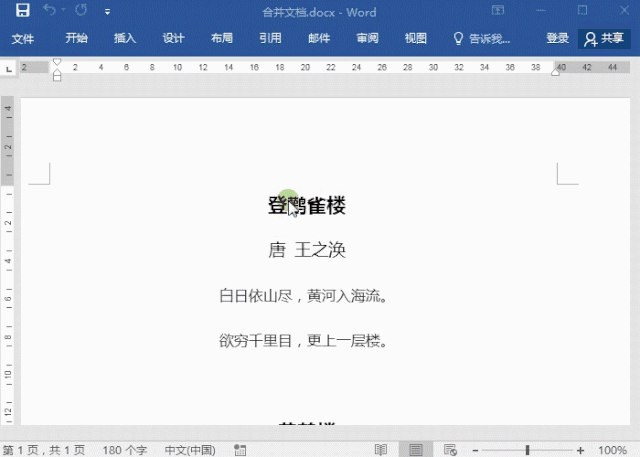Open the 文件 menu
The width and height of the screenshot is (640, 457).
22,39
